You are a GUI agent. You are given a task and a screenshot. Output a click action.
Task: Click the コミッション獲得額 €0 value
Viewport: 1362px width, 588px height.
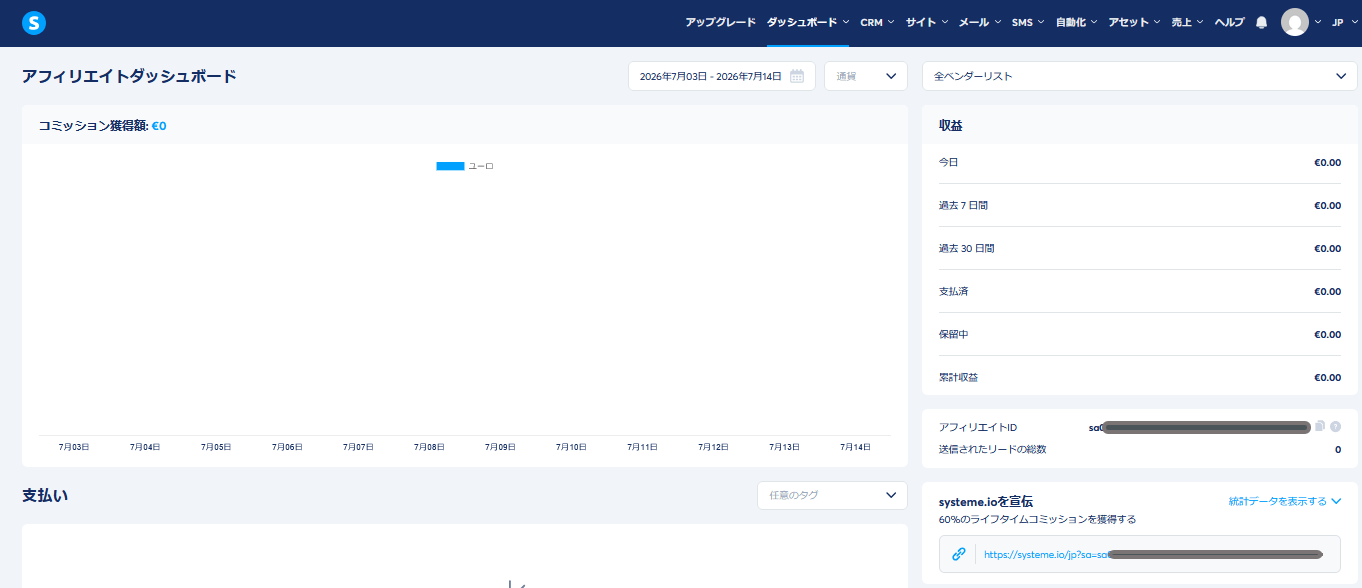159,126
